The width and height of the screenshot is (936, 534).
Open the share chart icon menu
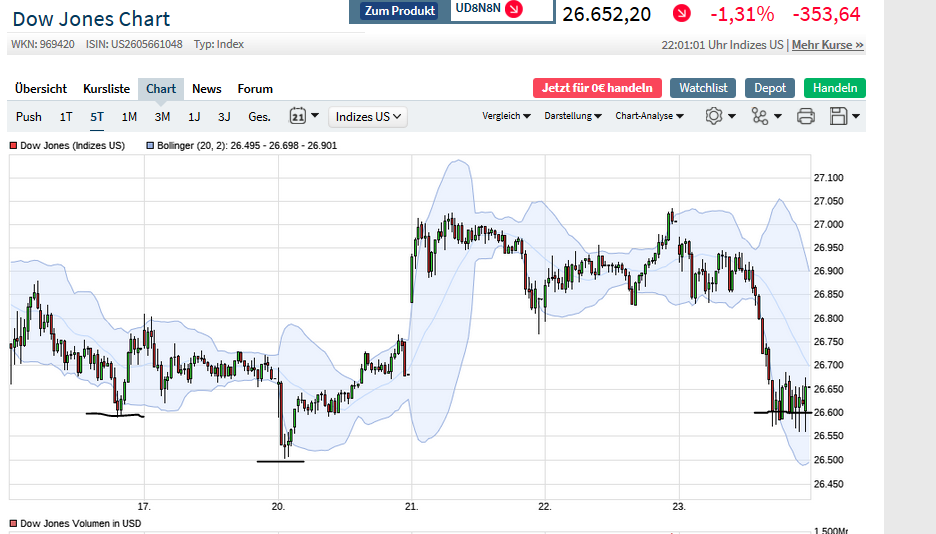760,116
